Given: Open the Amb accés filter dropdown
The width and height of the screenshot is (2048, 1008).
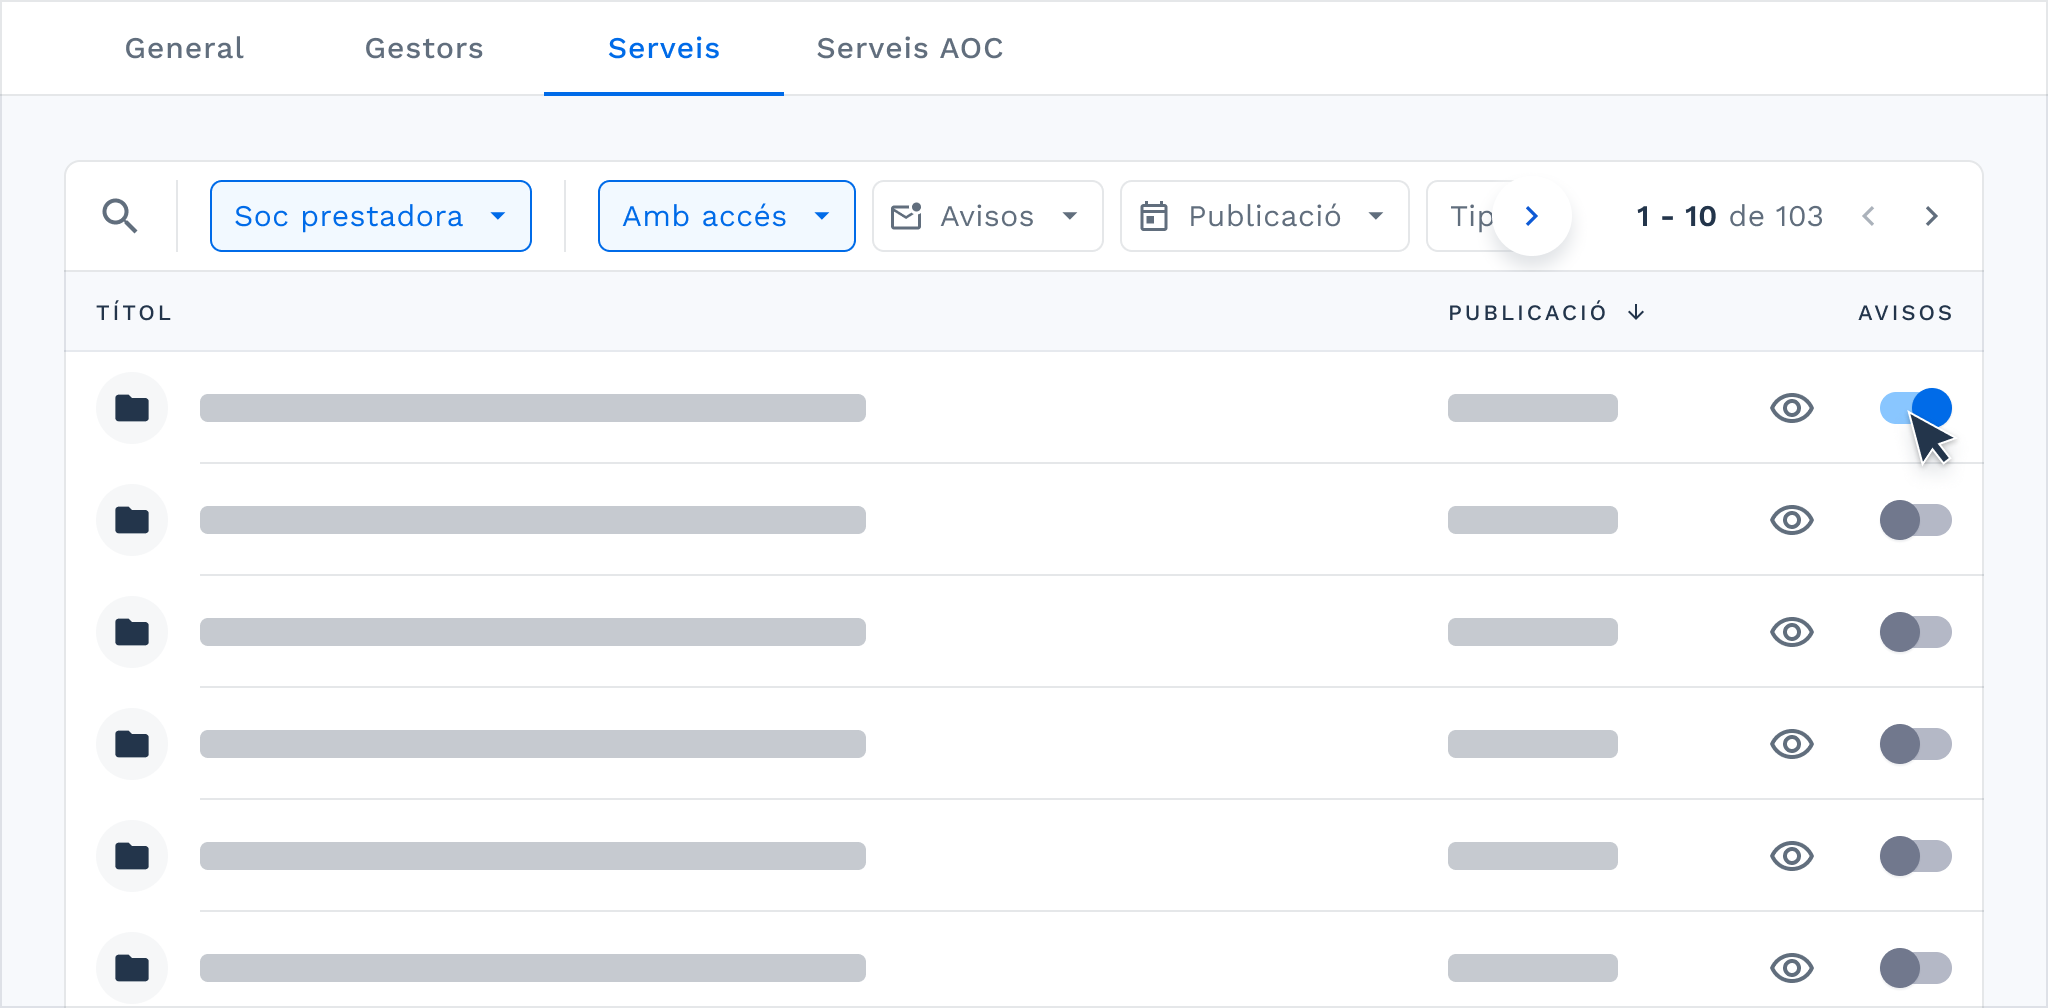Looking at the screenshot, I should click(x=727, y=216).
